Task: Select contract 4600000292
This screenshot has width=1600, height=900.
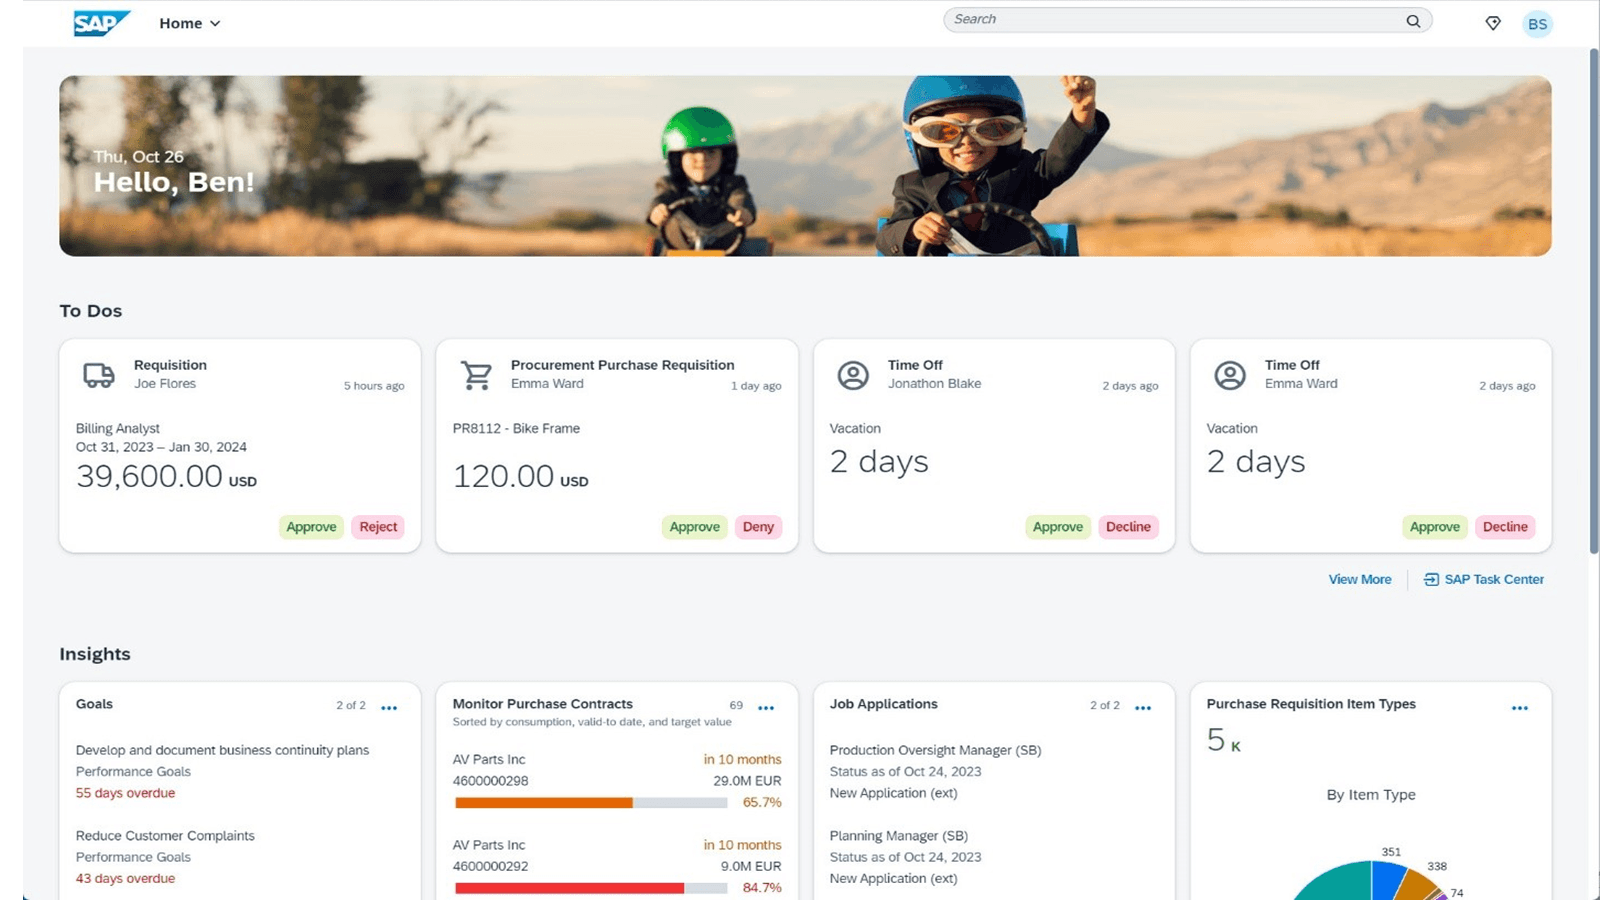Action: 490,867
